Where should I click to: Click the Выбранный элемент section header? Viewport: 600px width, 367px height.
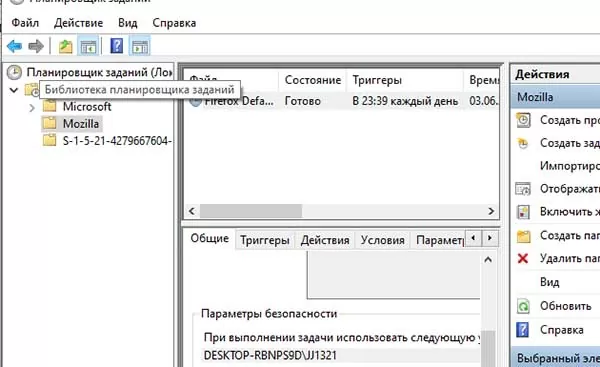[556, 359]
